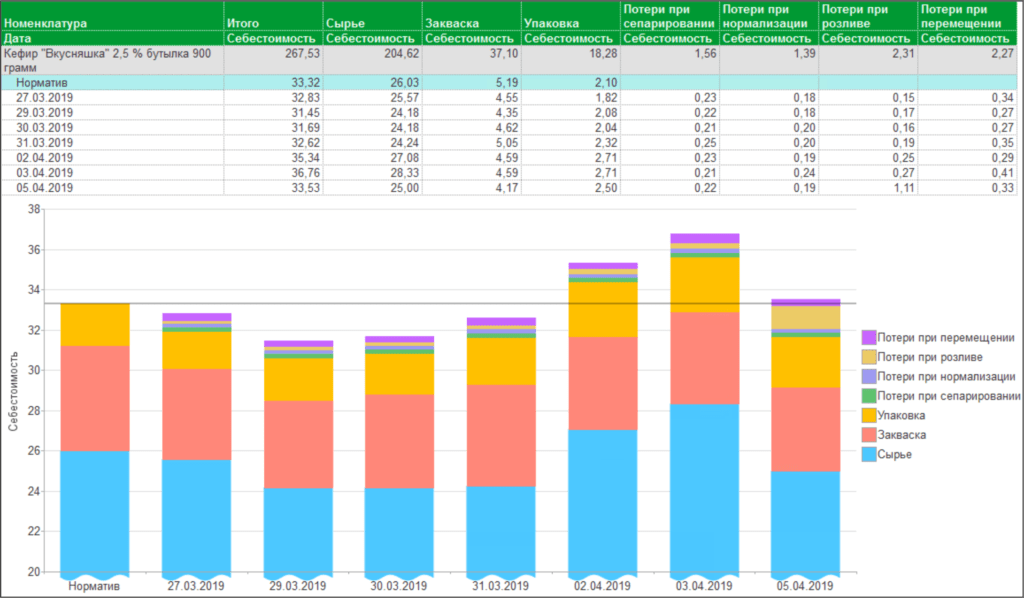Click the перемещение loss value 0,41
Screen dimensions: 1024x598
(x=968, y=173)
